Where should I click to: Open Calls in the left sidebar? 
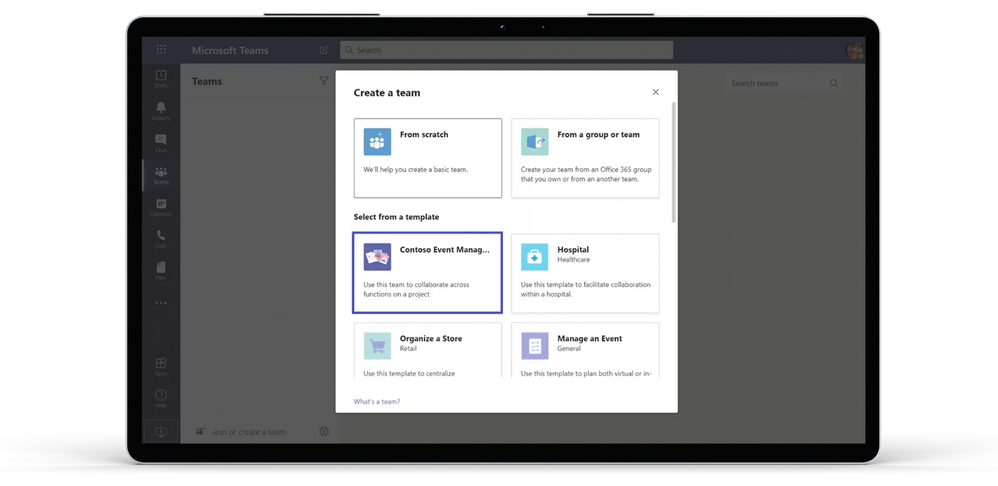click(x=161, y=239)
